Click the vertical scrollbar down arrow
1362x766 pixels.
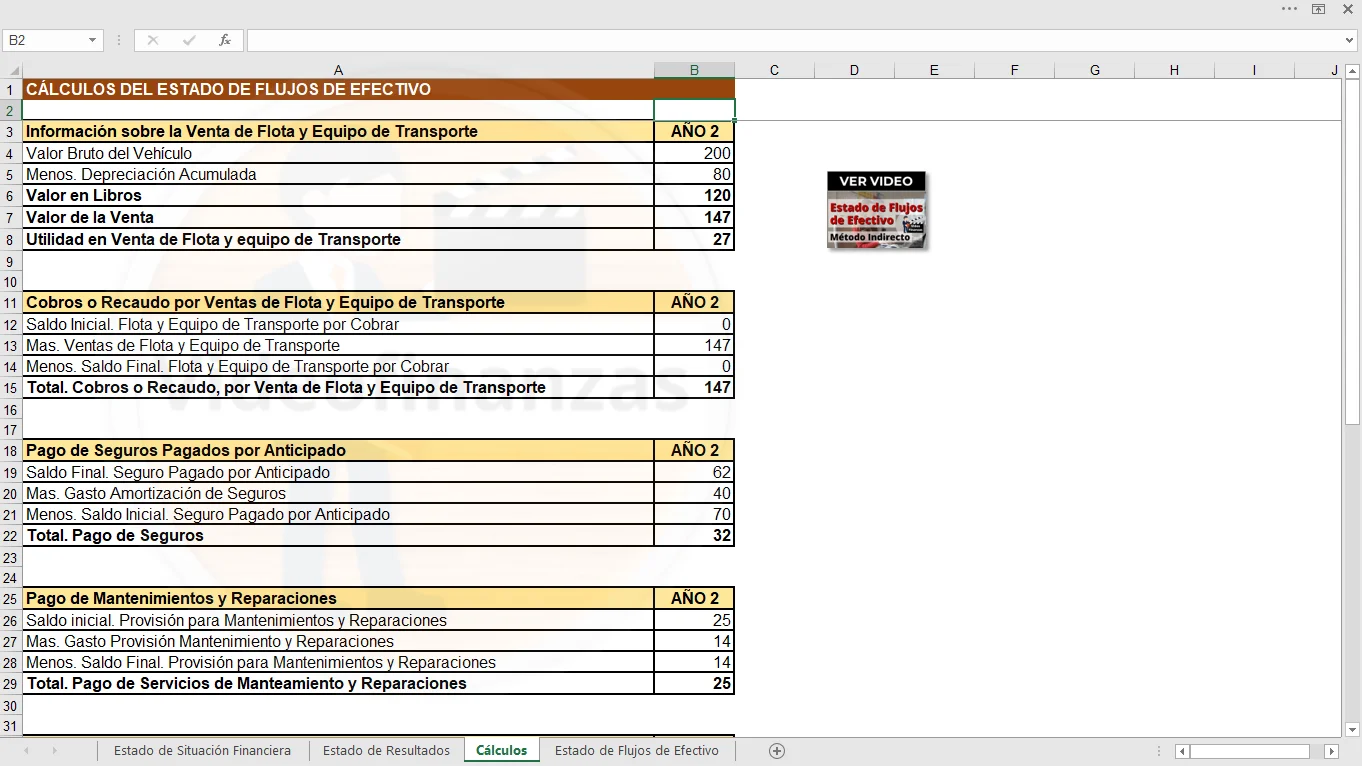click(x=1352, y=729)
